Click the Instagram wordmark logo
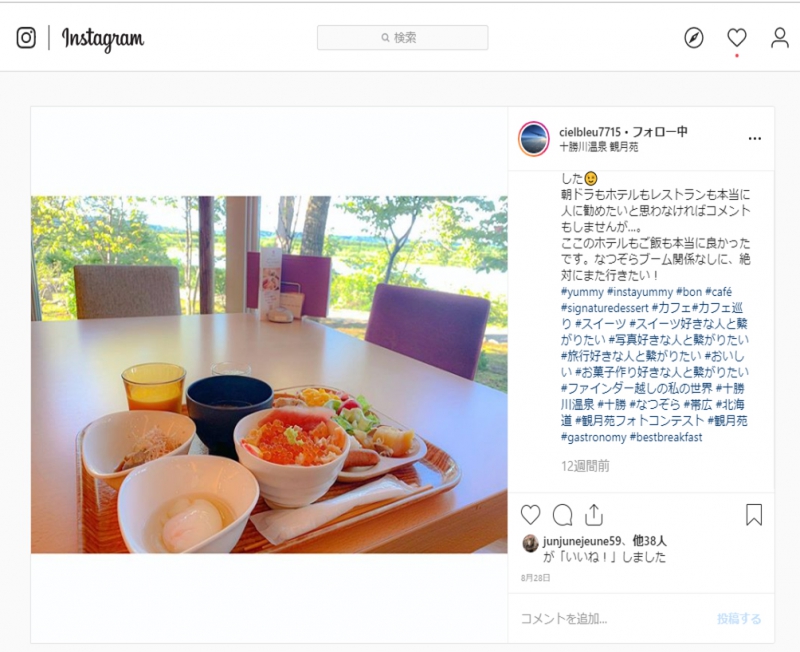Image resolution: width=800 pixels, height=652 pixels. pyautogui.click(x=103, y=39)
